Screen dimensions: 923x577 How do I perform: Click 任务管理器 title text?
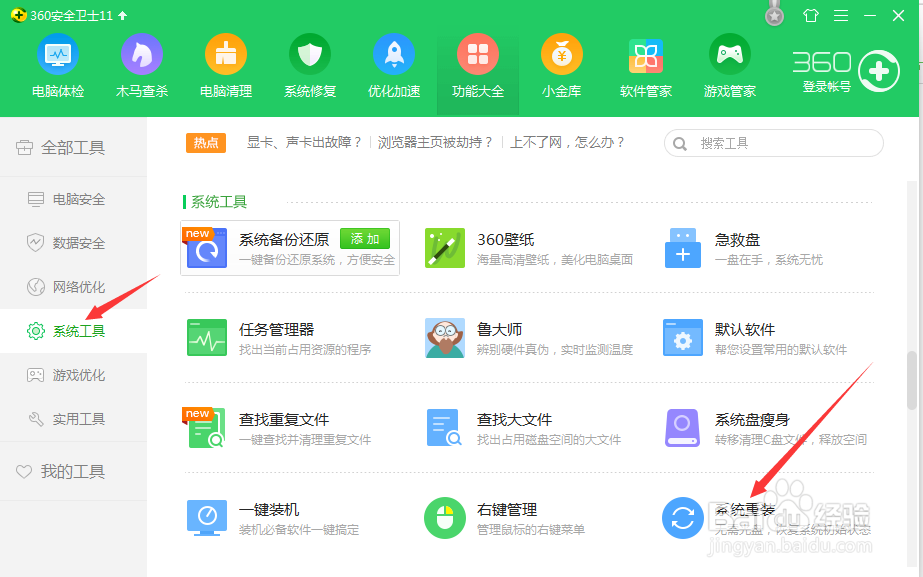pos(276,329)
